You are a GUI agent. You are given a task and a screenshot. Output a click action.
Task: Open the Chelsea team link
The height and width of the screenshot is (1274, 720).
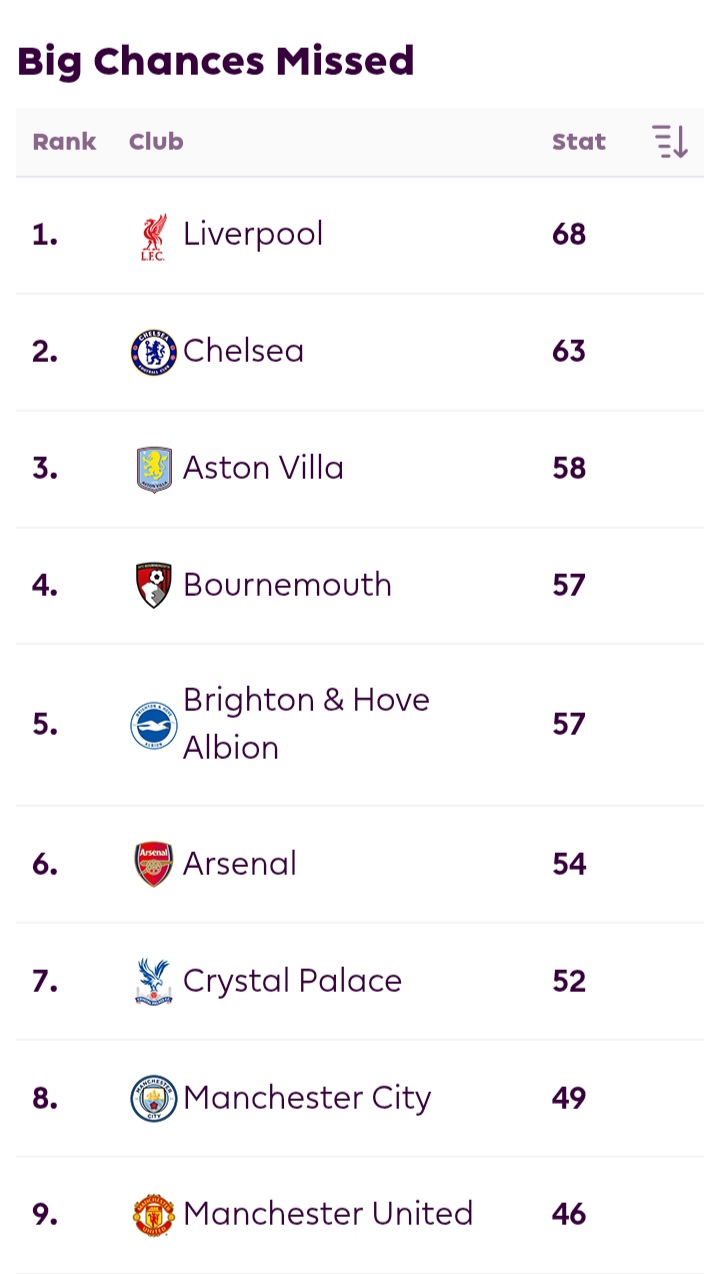click(x=243, y=351)
